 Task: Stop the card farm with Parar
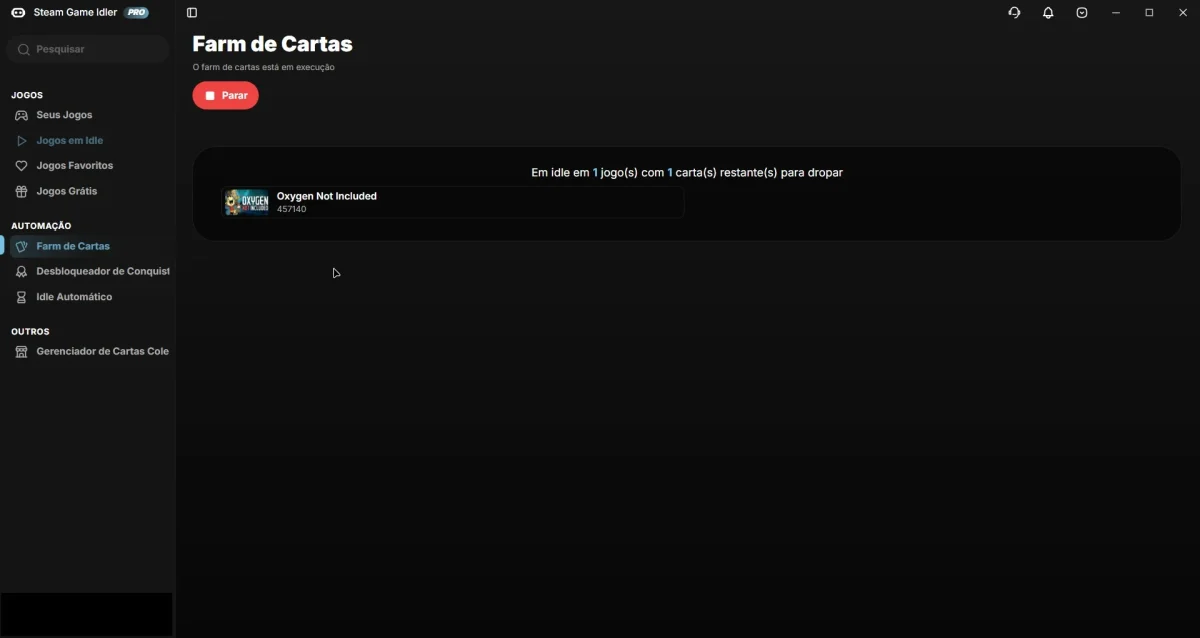point(225,96)
